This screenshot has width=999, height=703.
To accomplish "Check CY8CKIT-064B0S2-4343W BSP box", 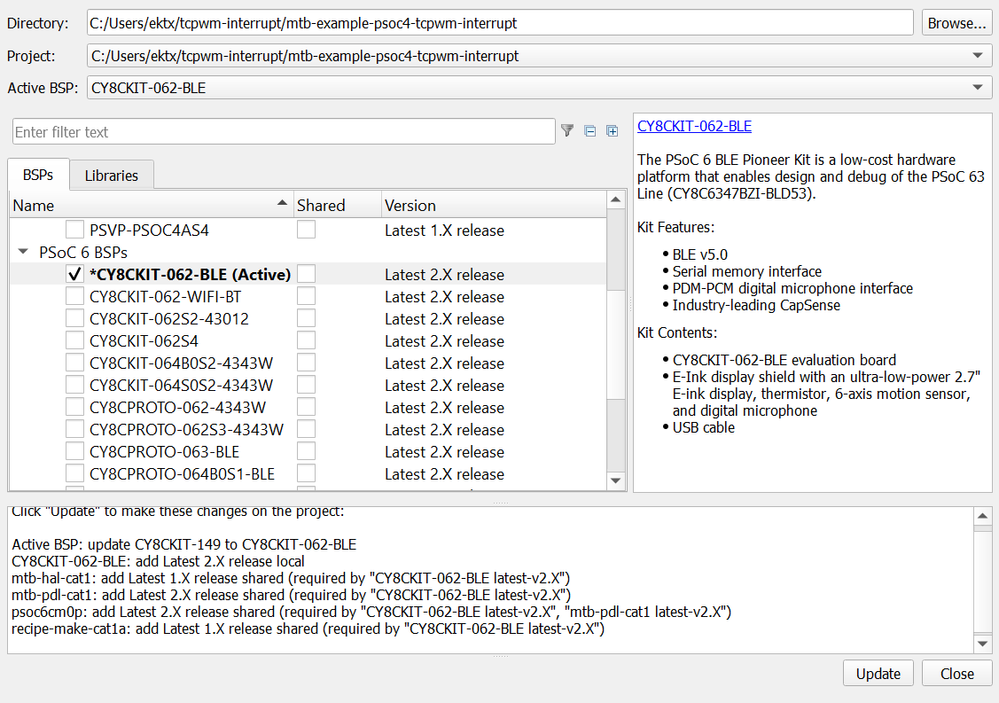I will pos(75,363).
